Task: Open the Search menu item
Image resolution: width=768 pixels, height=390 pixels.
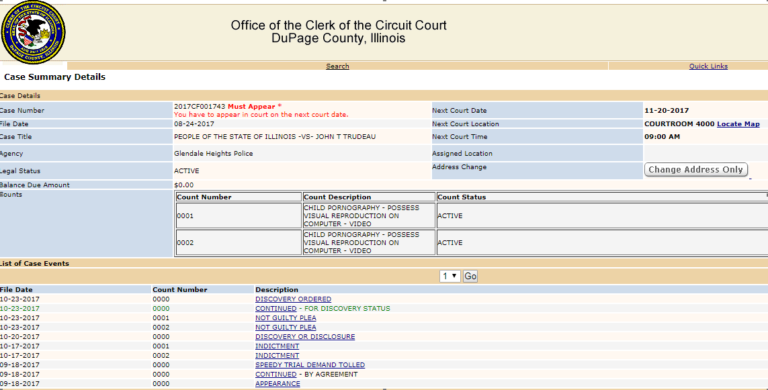Action: pyautogui.click(x=337, y=66)
